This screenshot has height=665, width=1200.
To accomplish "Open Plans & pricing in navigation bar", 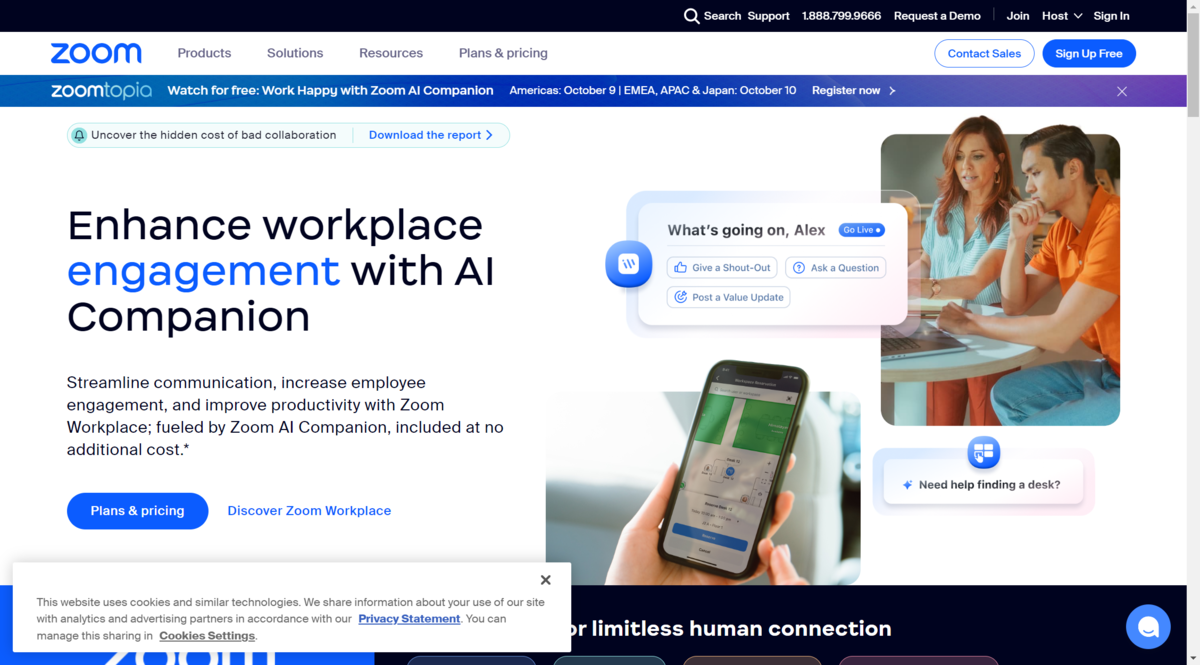I will click(x=503, y=53).
